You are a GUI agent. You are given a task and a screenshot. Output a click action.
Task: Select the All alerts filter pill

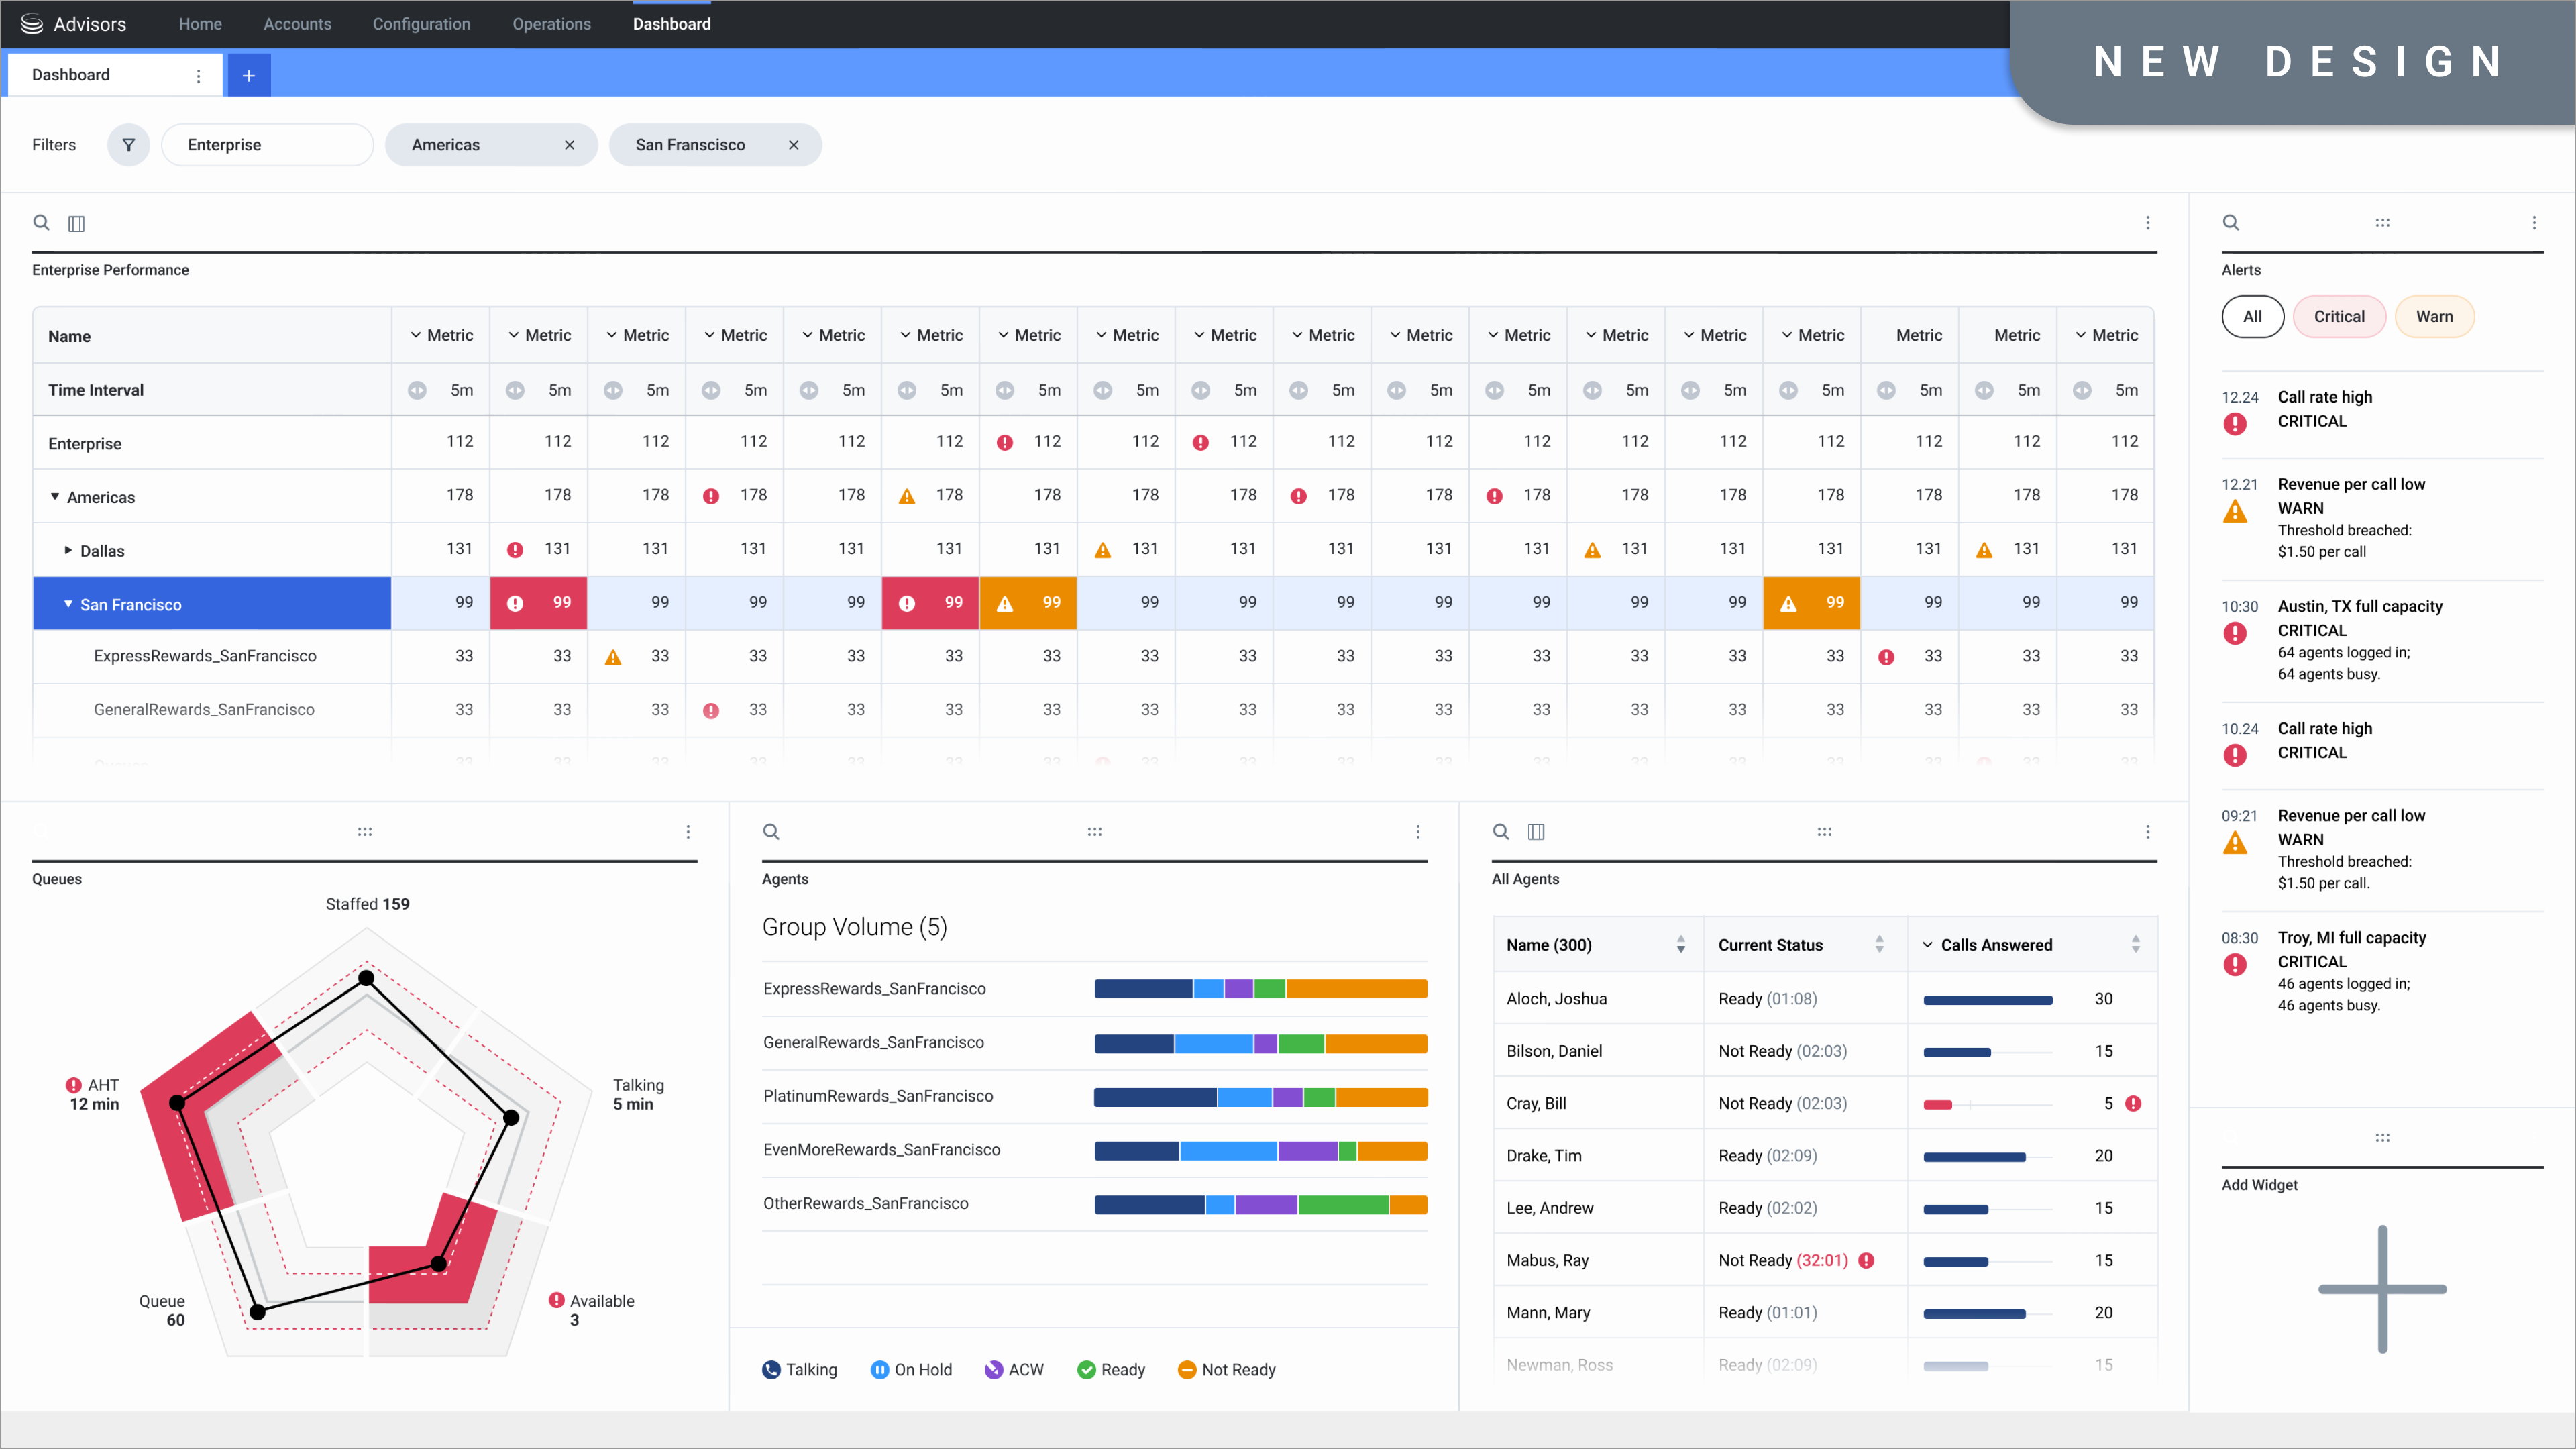2252,317
